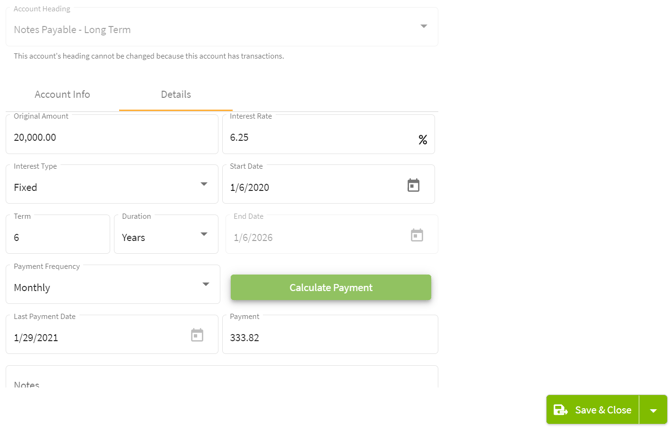Click the Save & Close button
The image size is (670, 430).
[602, 410]
